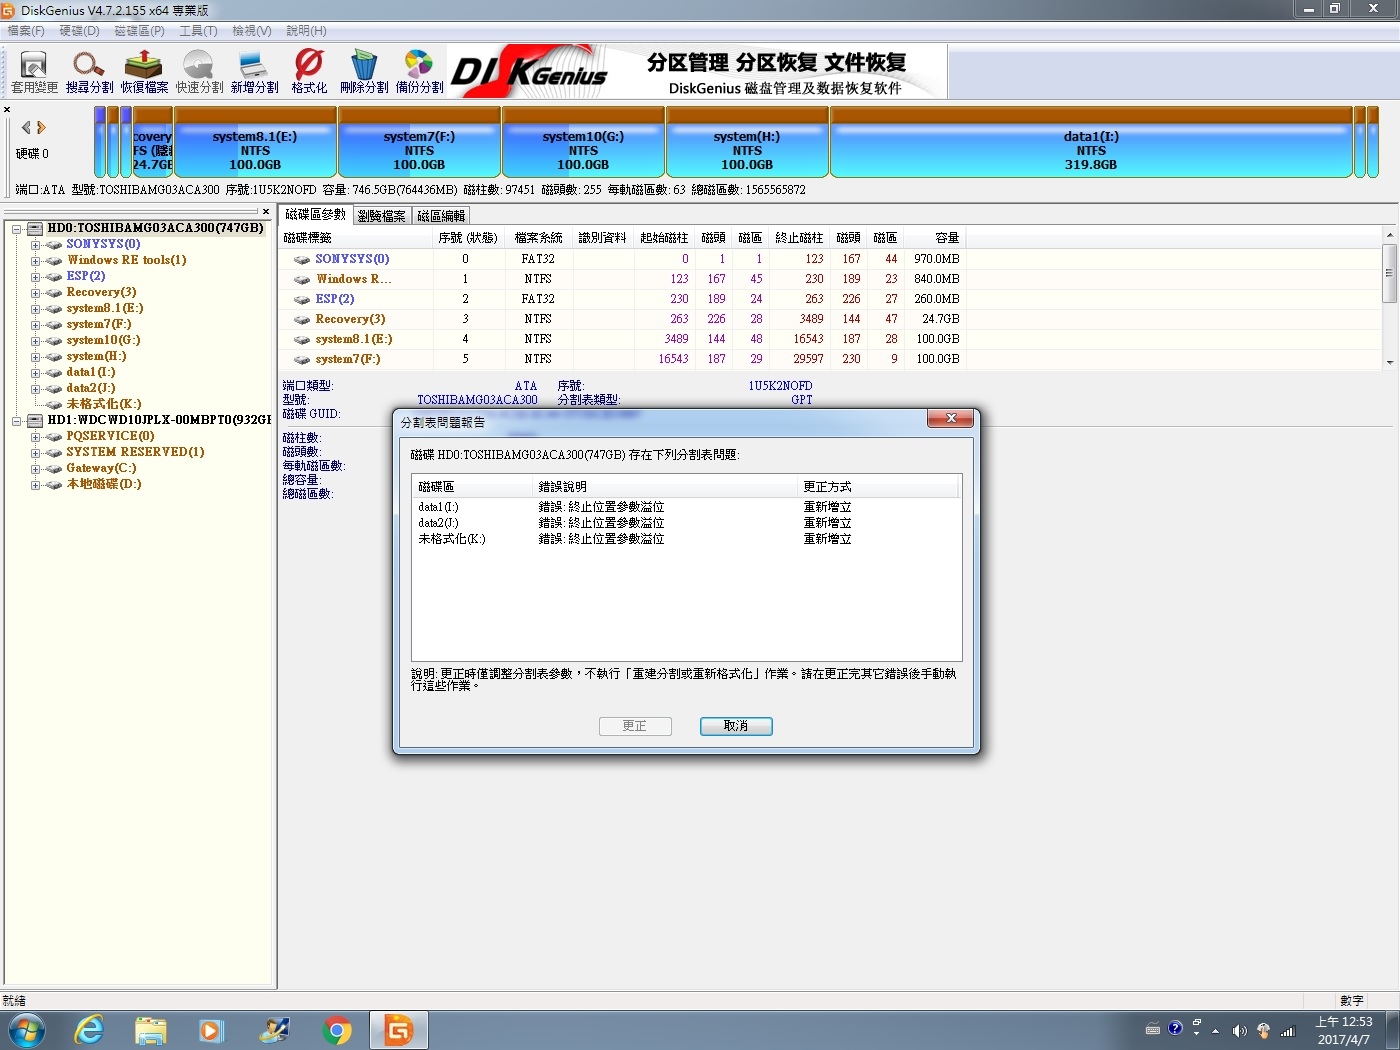
Task: Select the 刪除分割 delete partition icon
Action: click(x=364, y=72)
